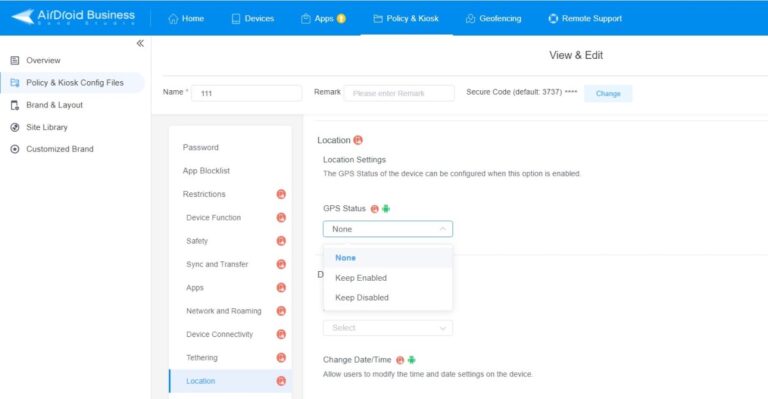This screenshot has width=768, height=399.
Task: Click the Name input field
Action: [246, 93]
